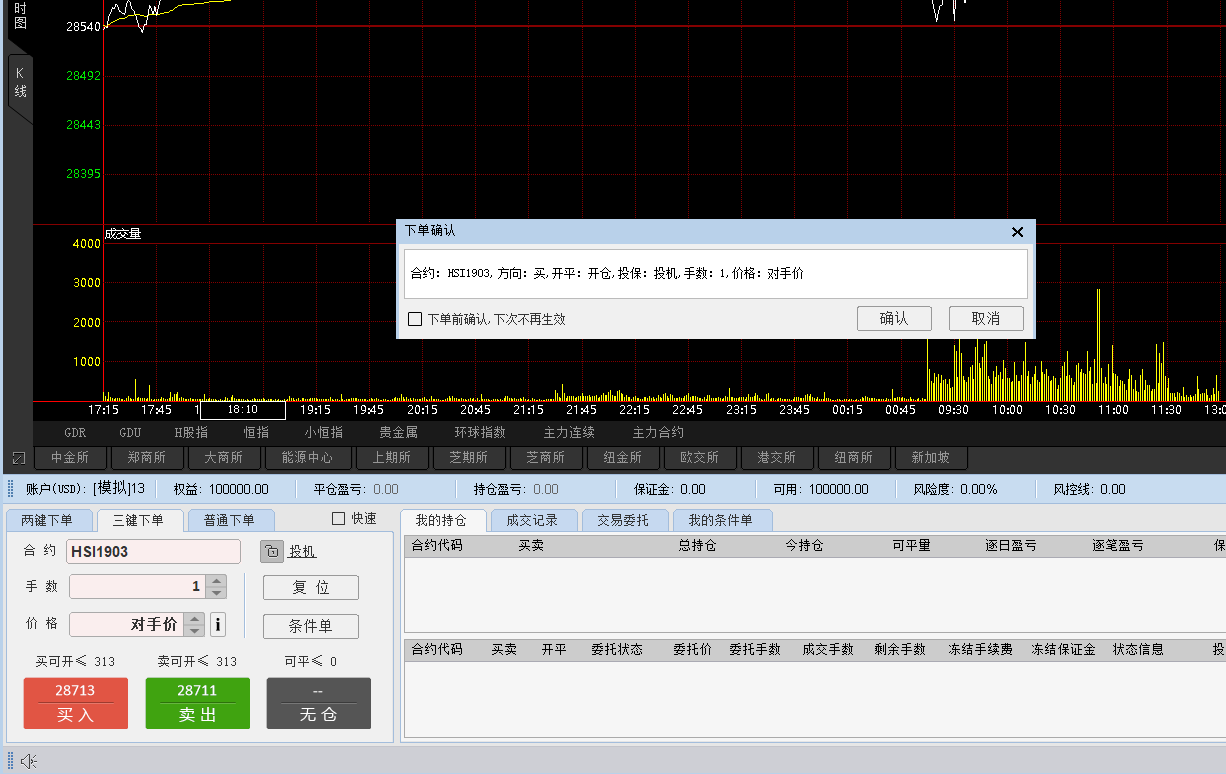This screenshot has height=774, width=1226.
Task: Click the expand panel icon left of 中金所
Action: (x=19, y=458)
